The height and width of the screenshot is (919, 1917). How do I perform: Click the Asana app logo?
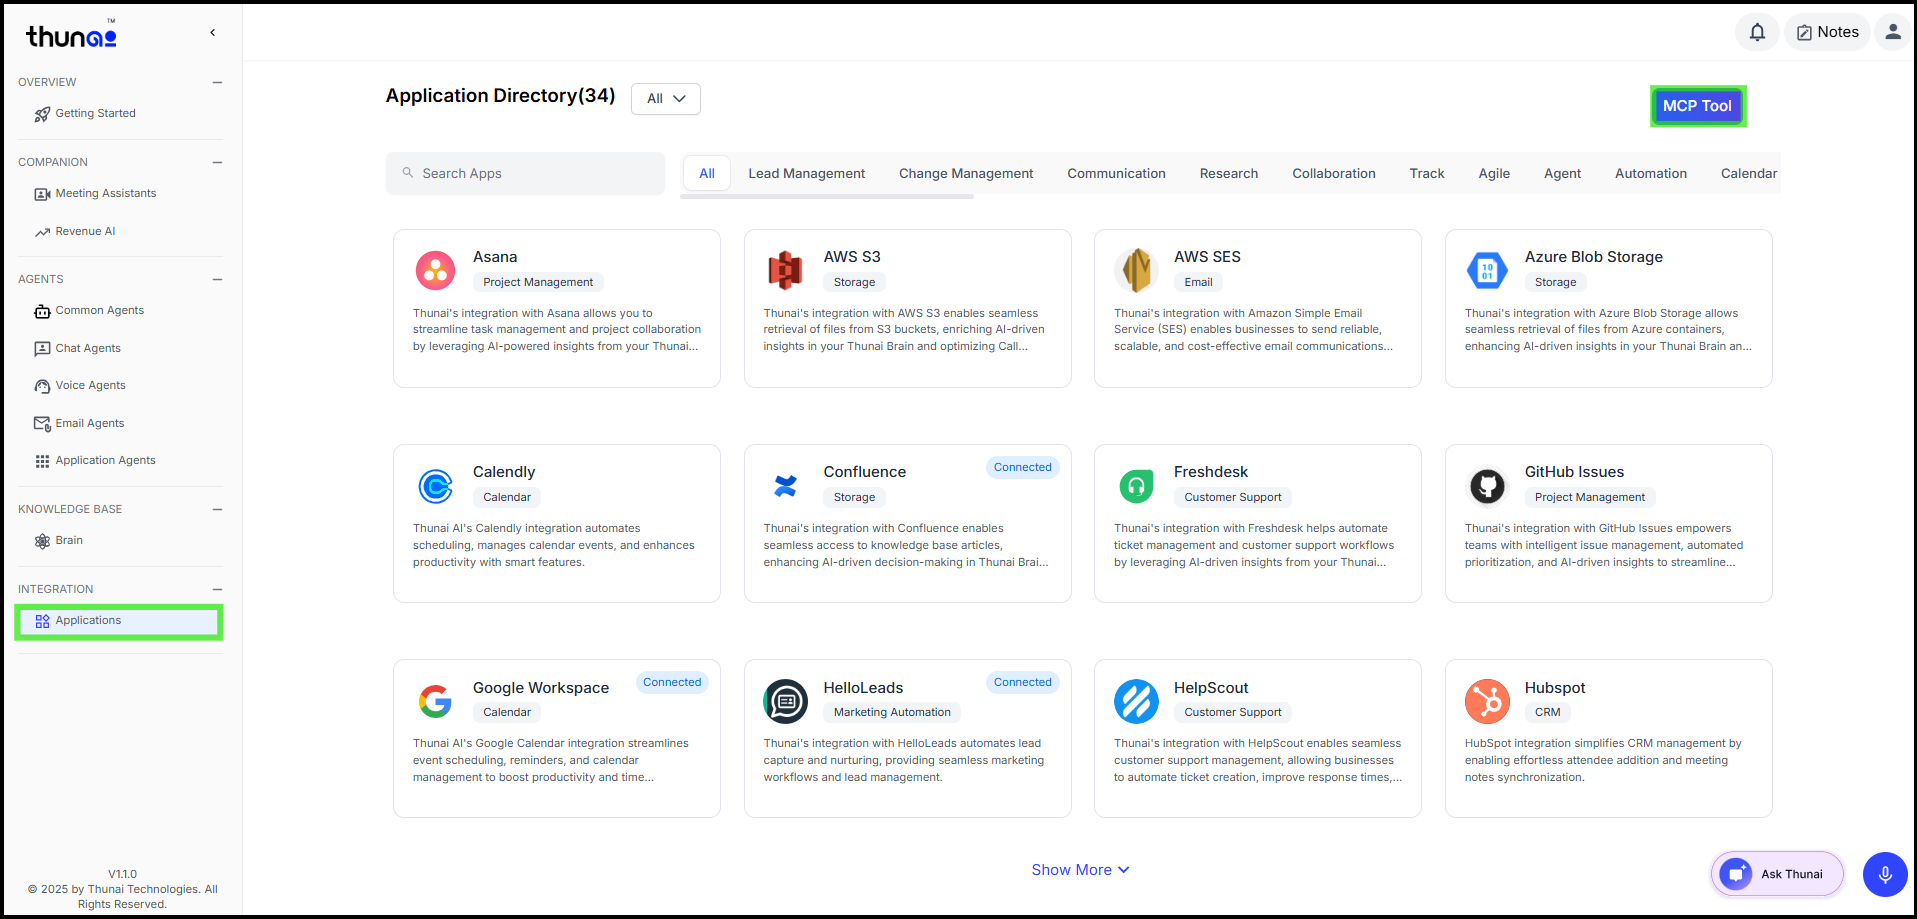tap(435, 270)
